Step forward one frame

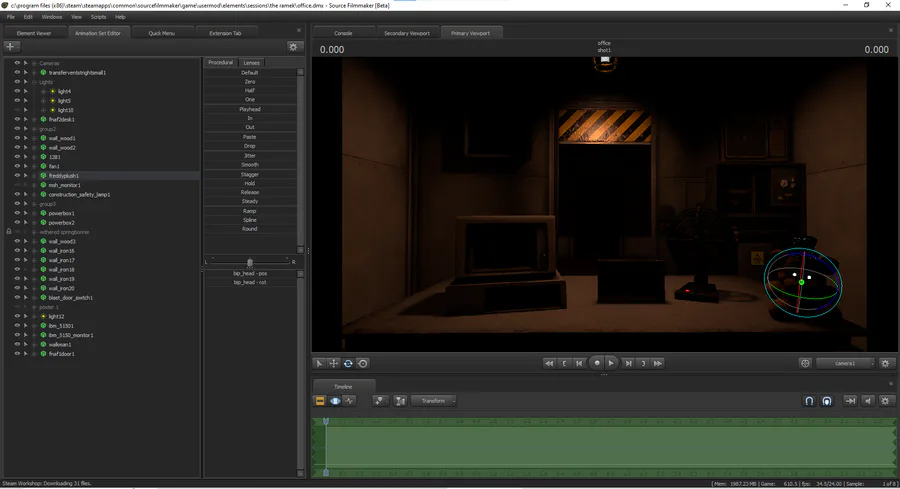(629, 363)
